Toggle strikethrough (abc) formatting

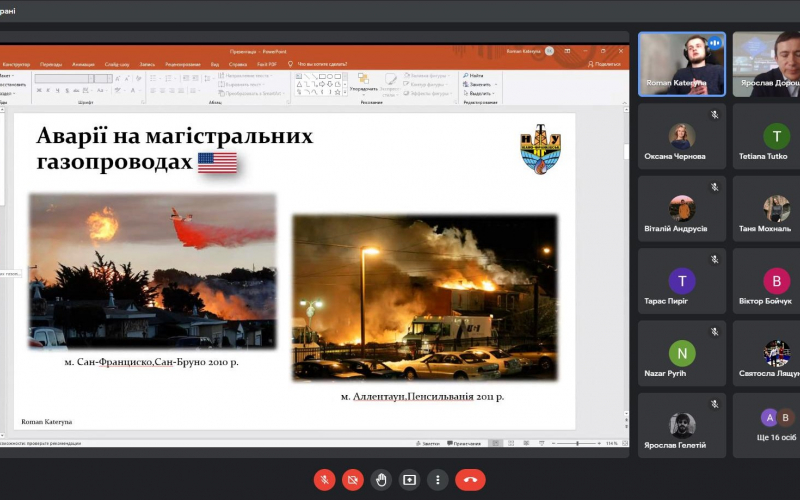(76, 90)
